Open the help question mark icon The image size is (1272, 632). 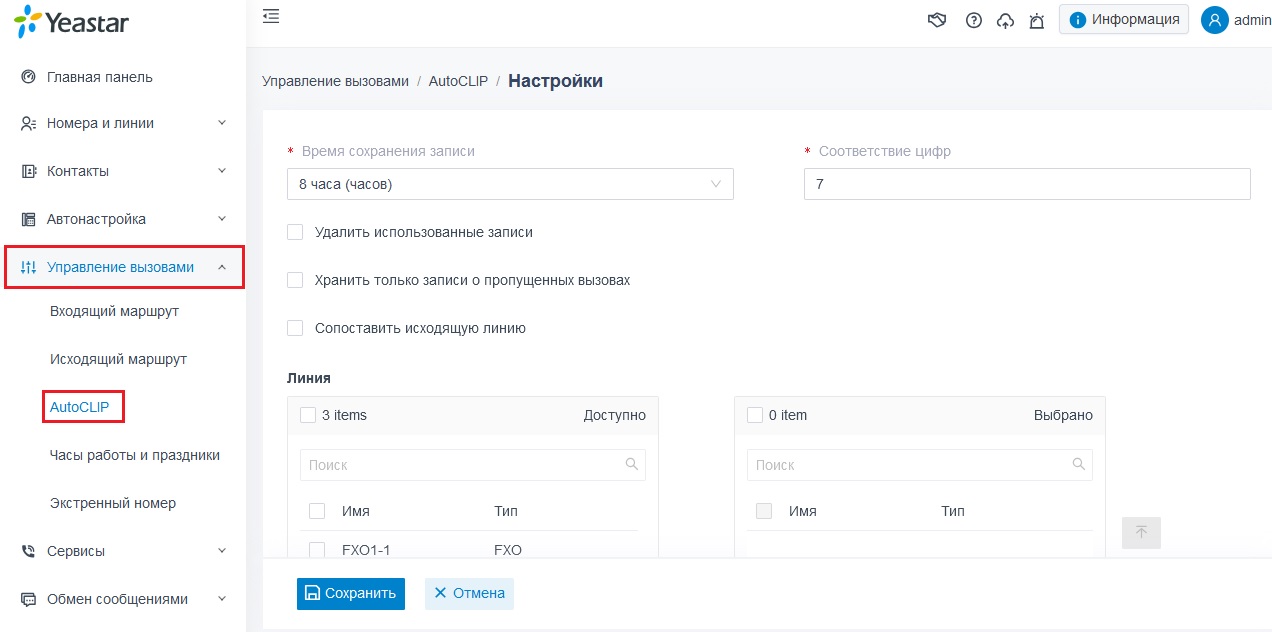point(973,20)
